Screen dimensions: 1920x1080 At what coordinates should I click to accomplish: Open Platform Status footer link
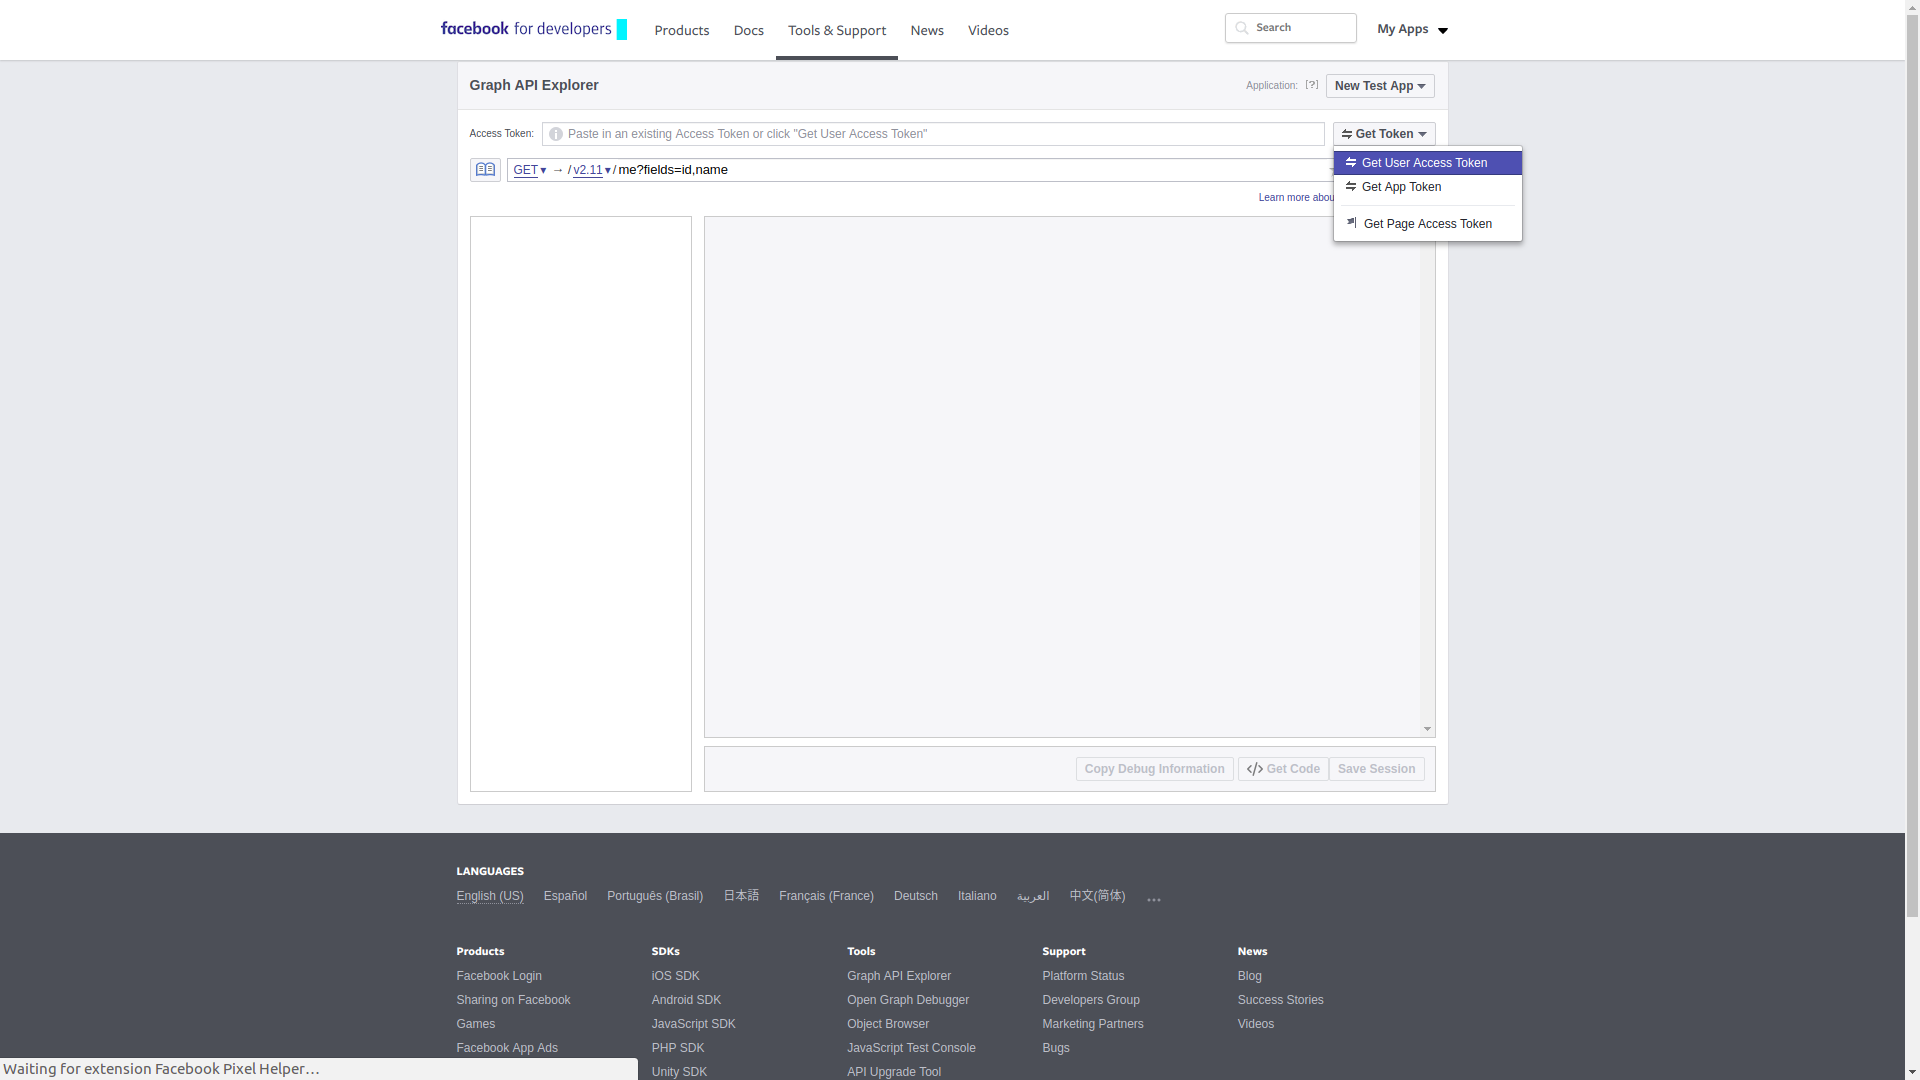point(1083,976)
